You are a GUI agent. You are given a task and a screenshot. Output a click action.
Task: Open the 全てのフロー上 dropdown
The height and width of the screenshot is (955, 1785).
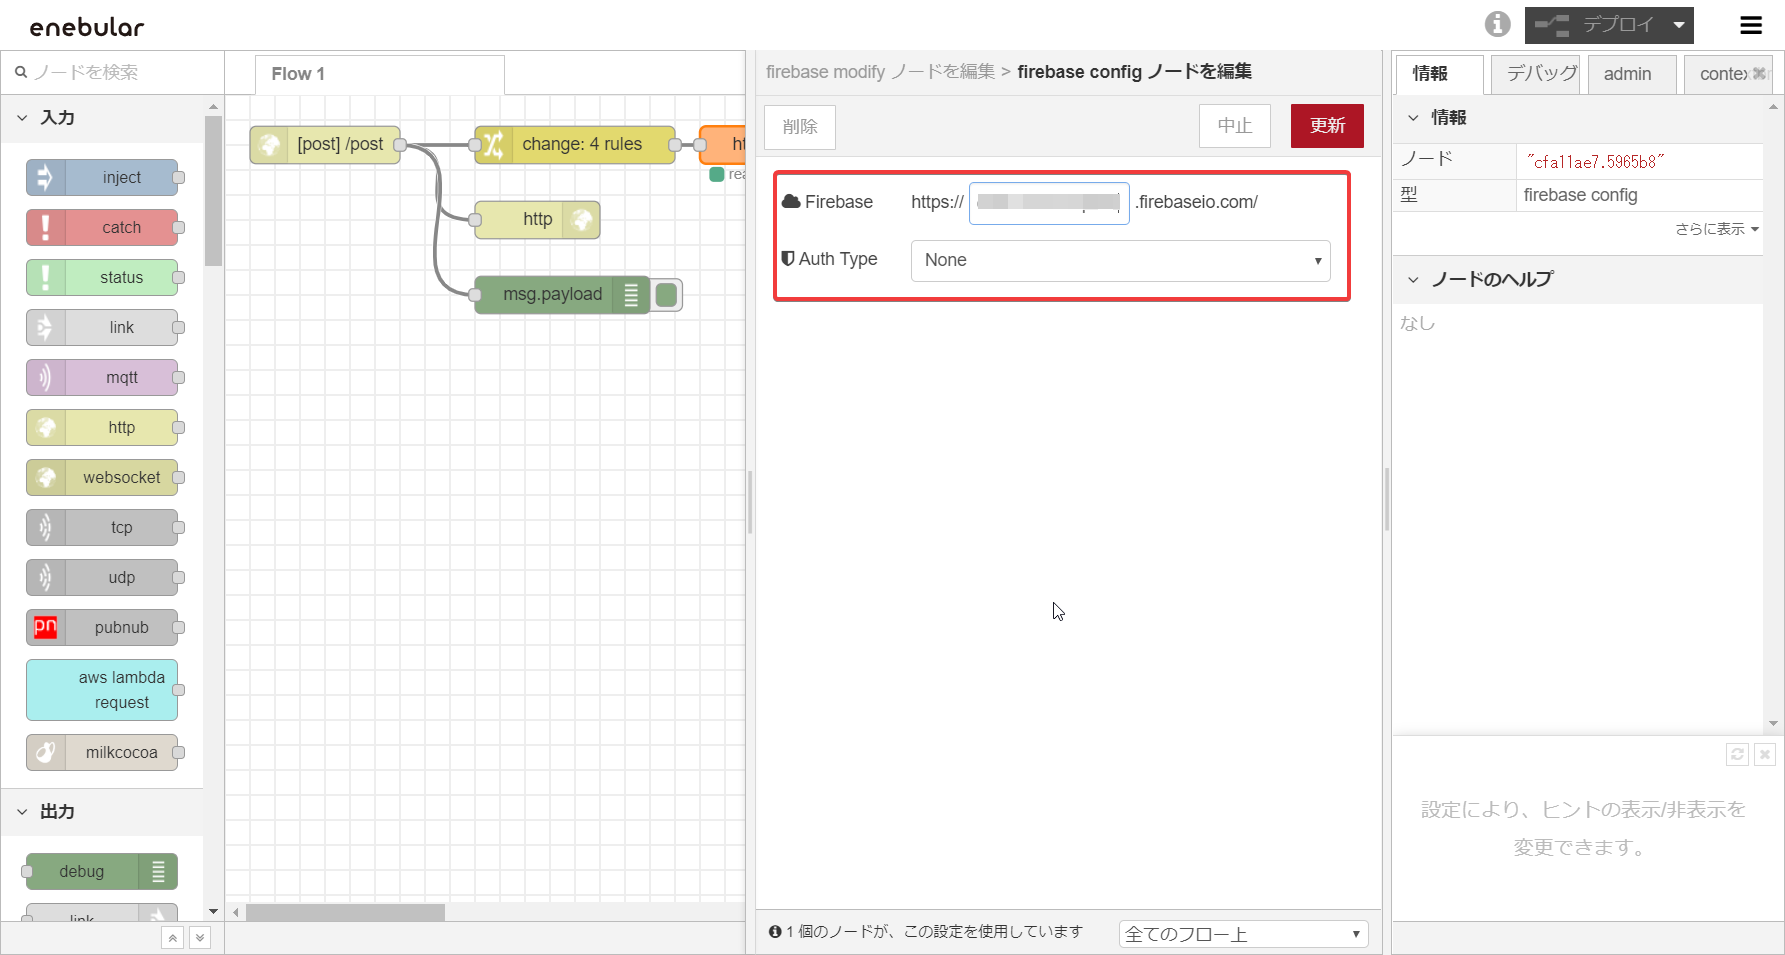coord(1242,933)
